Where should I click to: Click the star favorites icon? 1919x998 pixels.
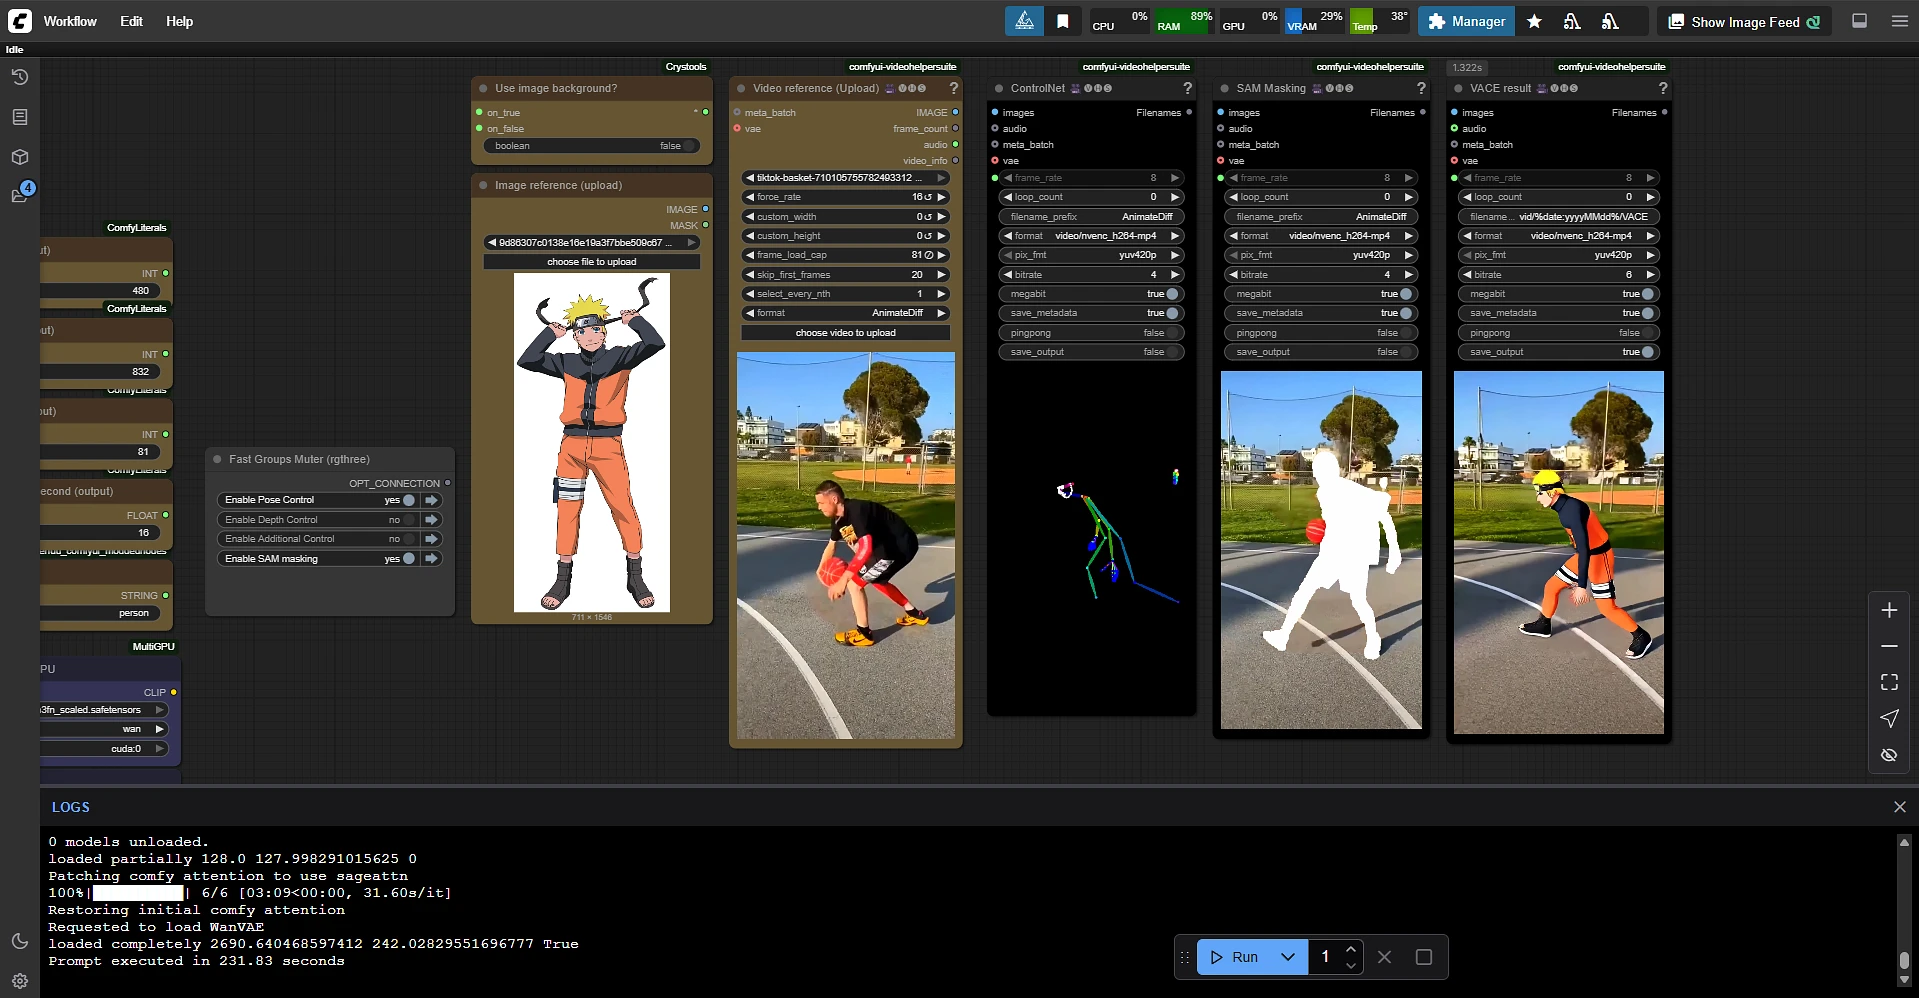[x=1534, y=21]
